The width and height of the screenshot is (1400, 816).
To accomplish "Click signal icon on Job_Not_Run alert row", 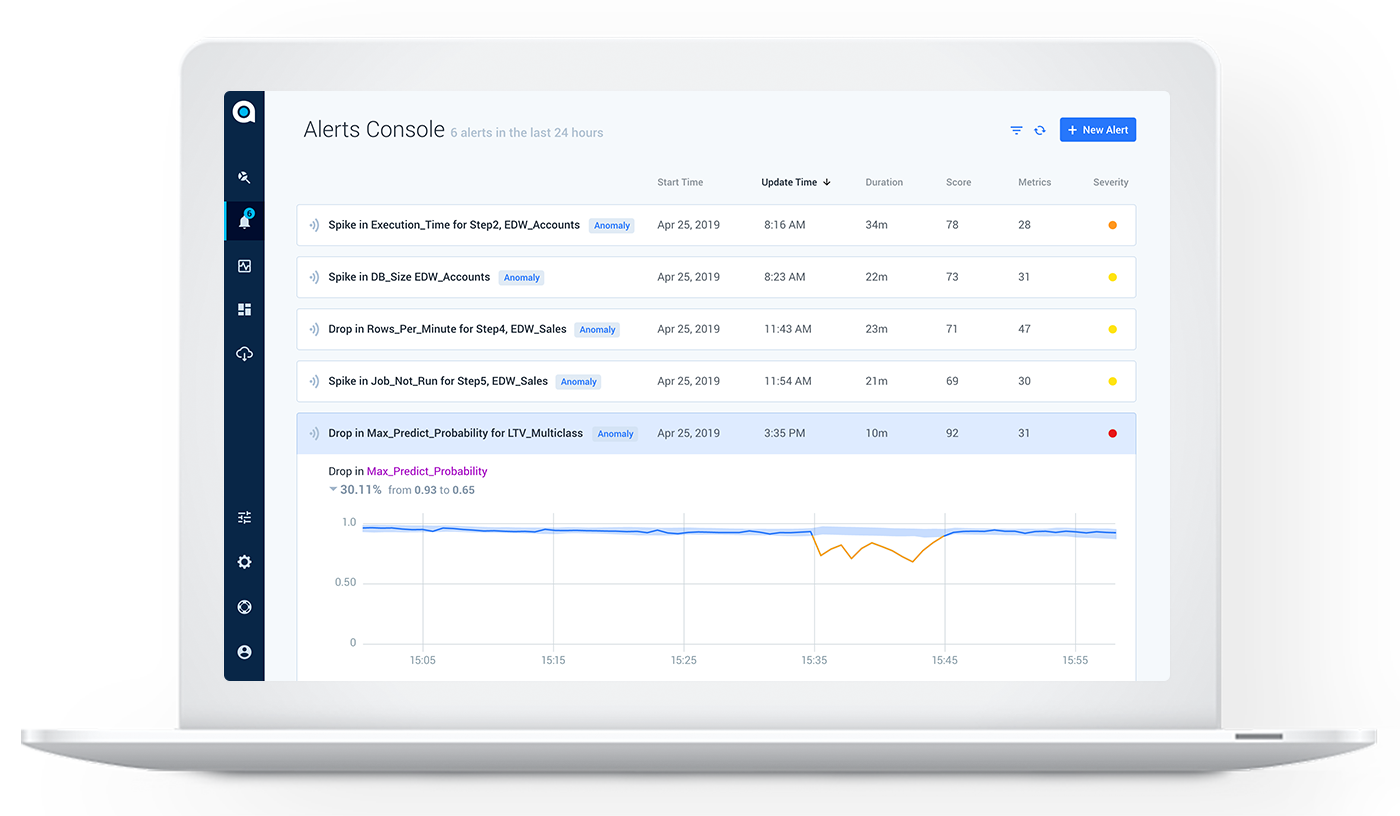I will (314, 382).
